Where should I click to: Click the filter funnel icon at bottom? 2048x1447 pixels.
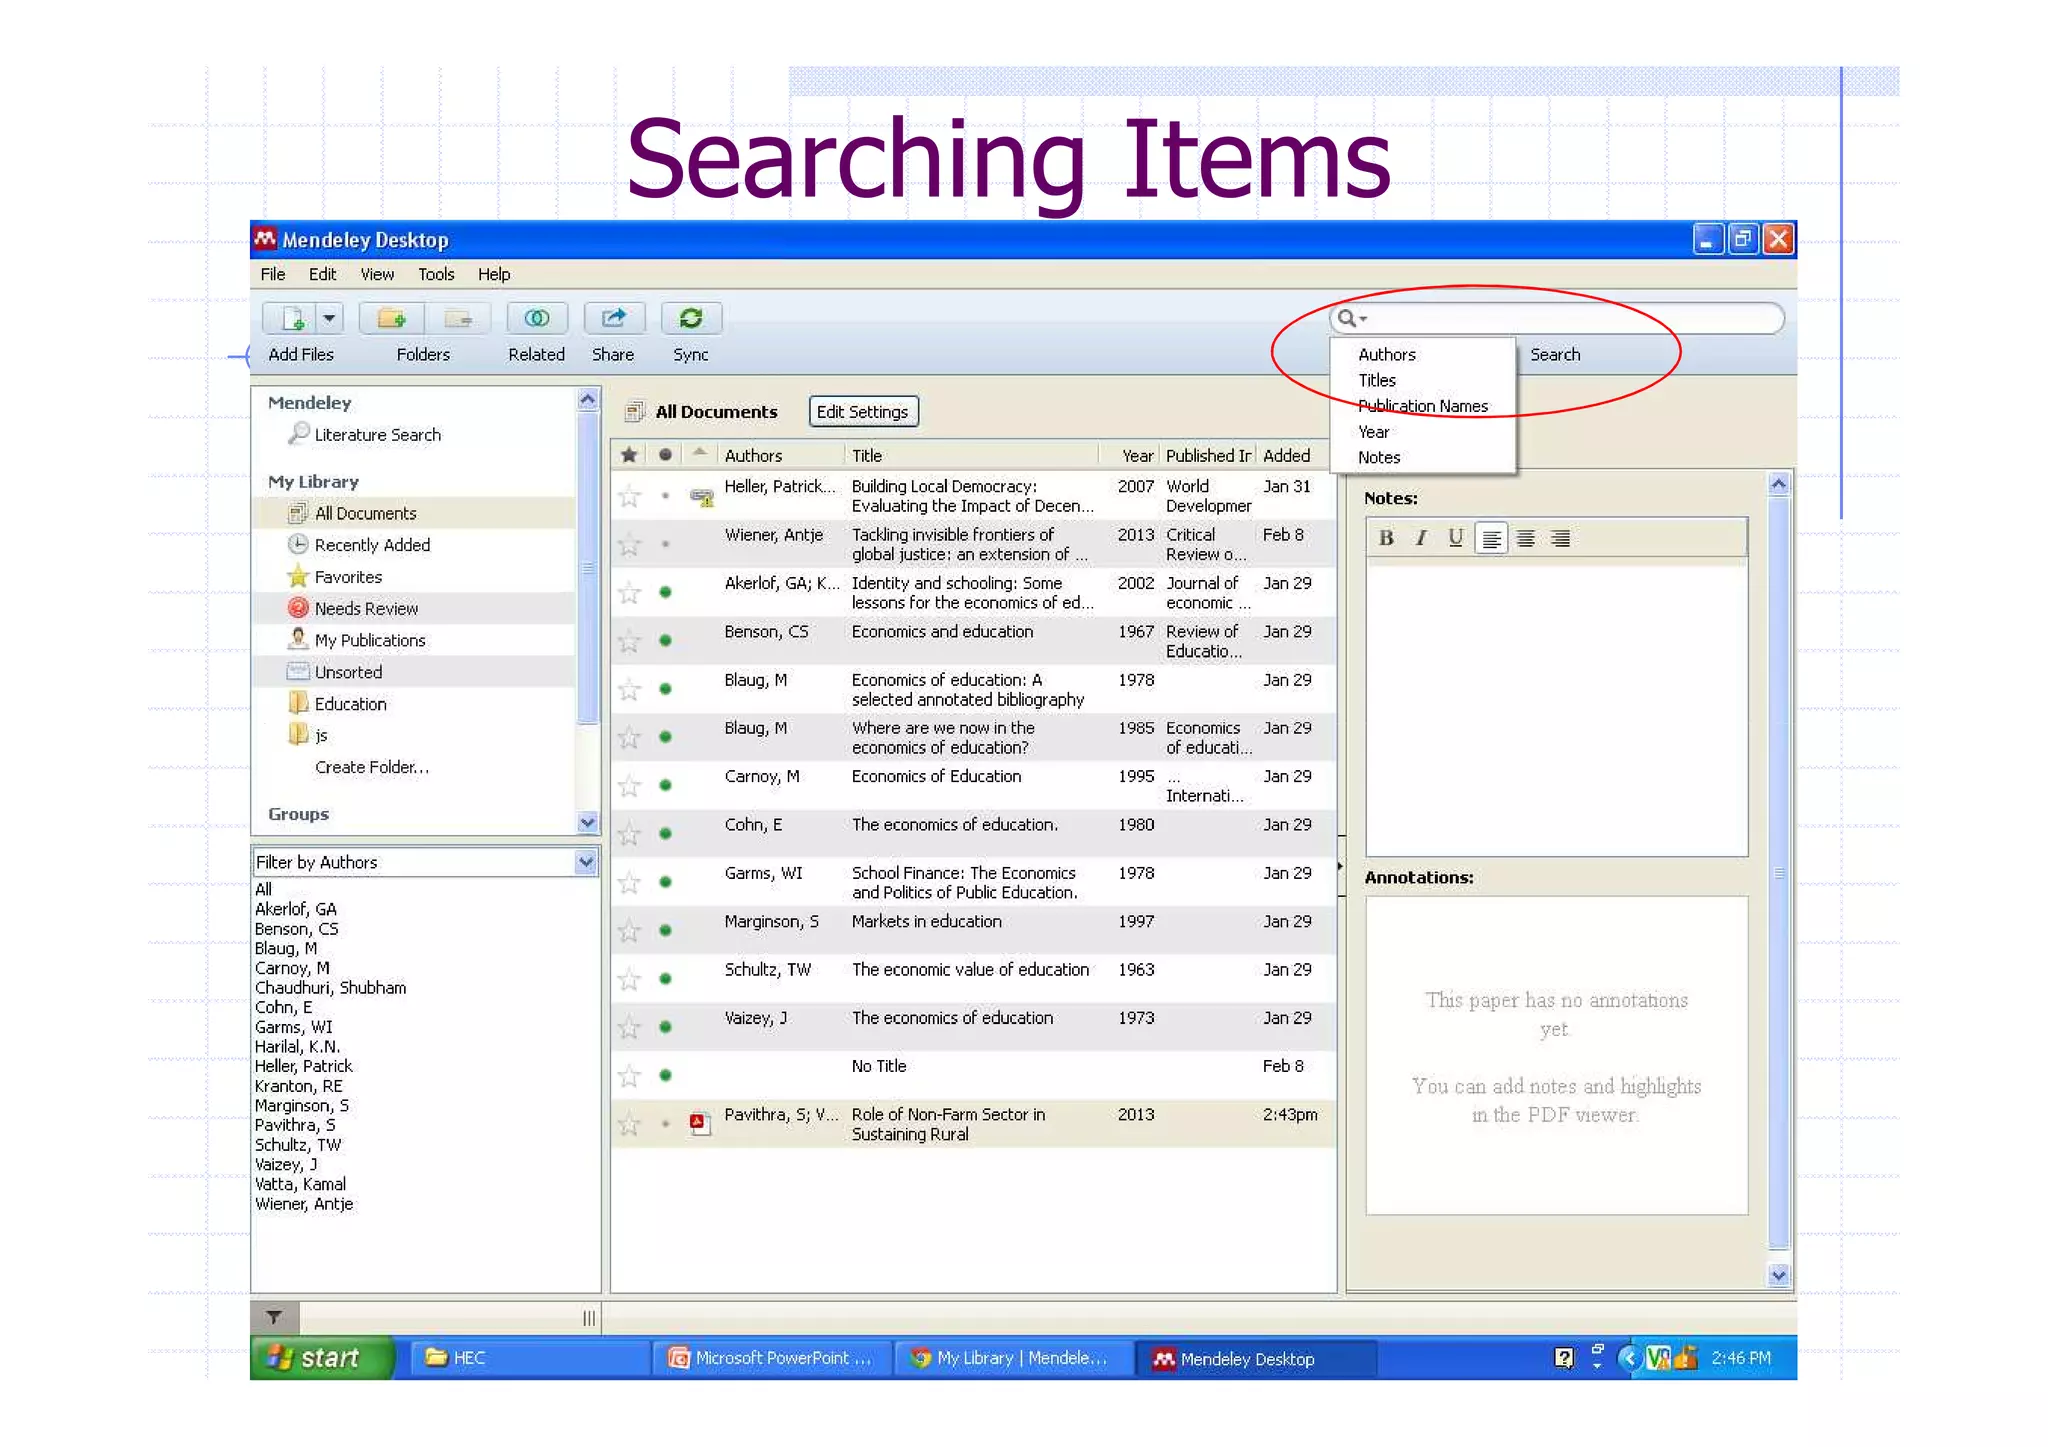(x=274, y=1317)
